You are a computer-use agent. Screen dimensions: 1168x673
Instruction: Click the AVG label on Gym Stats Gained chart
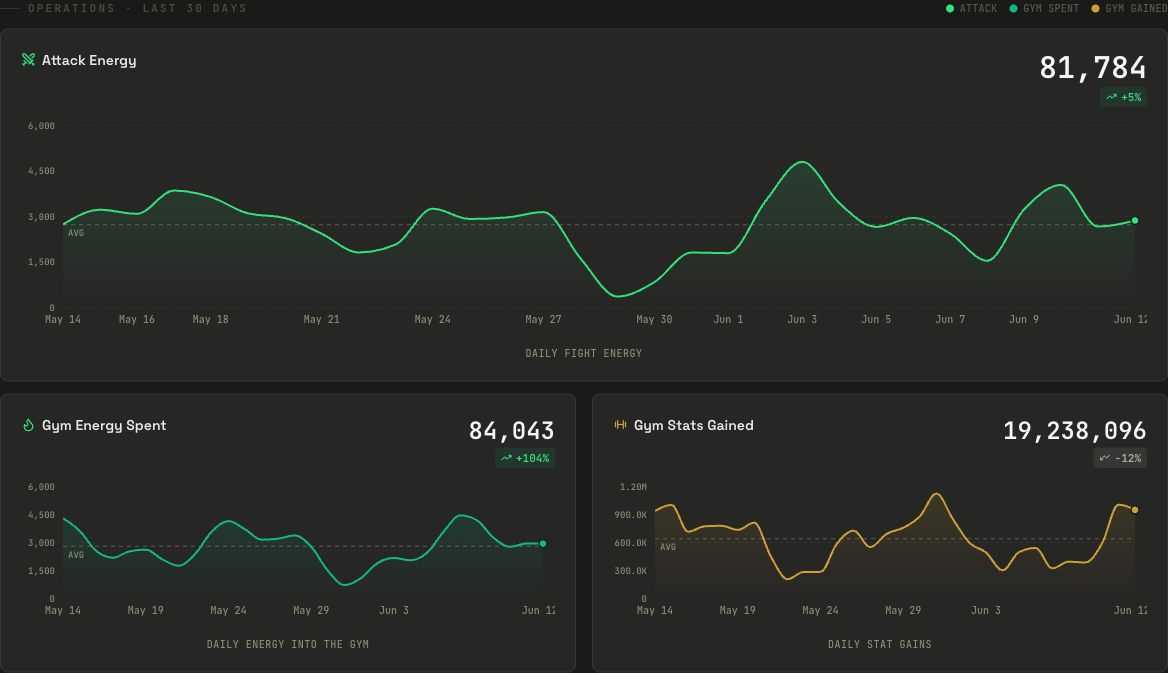point(668,547)
